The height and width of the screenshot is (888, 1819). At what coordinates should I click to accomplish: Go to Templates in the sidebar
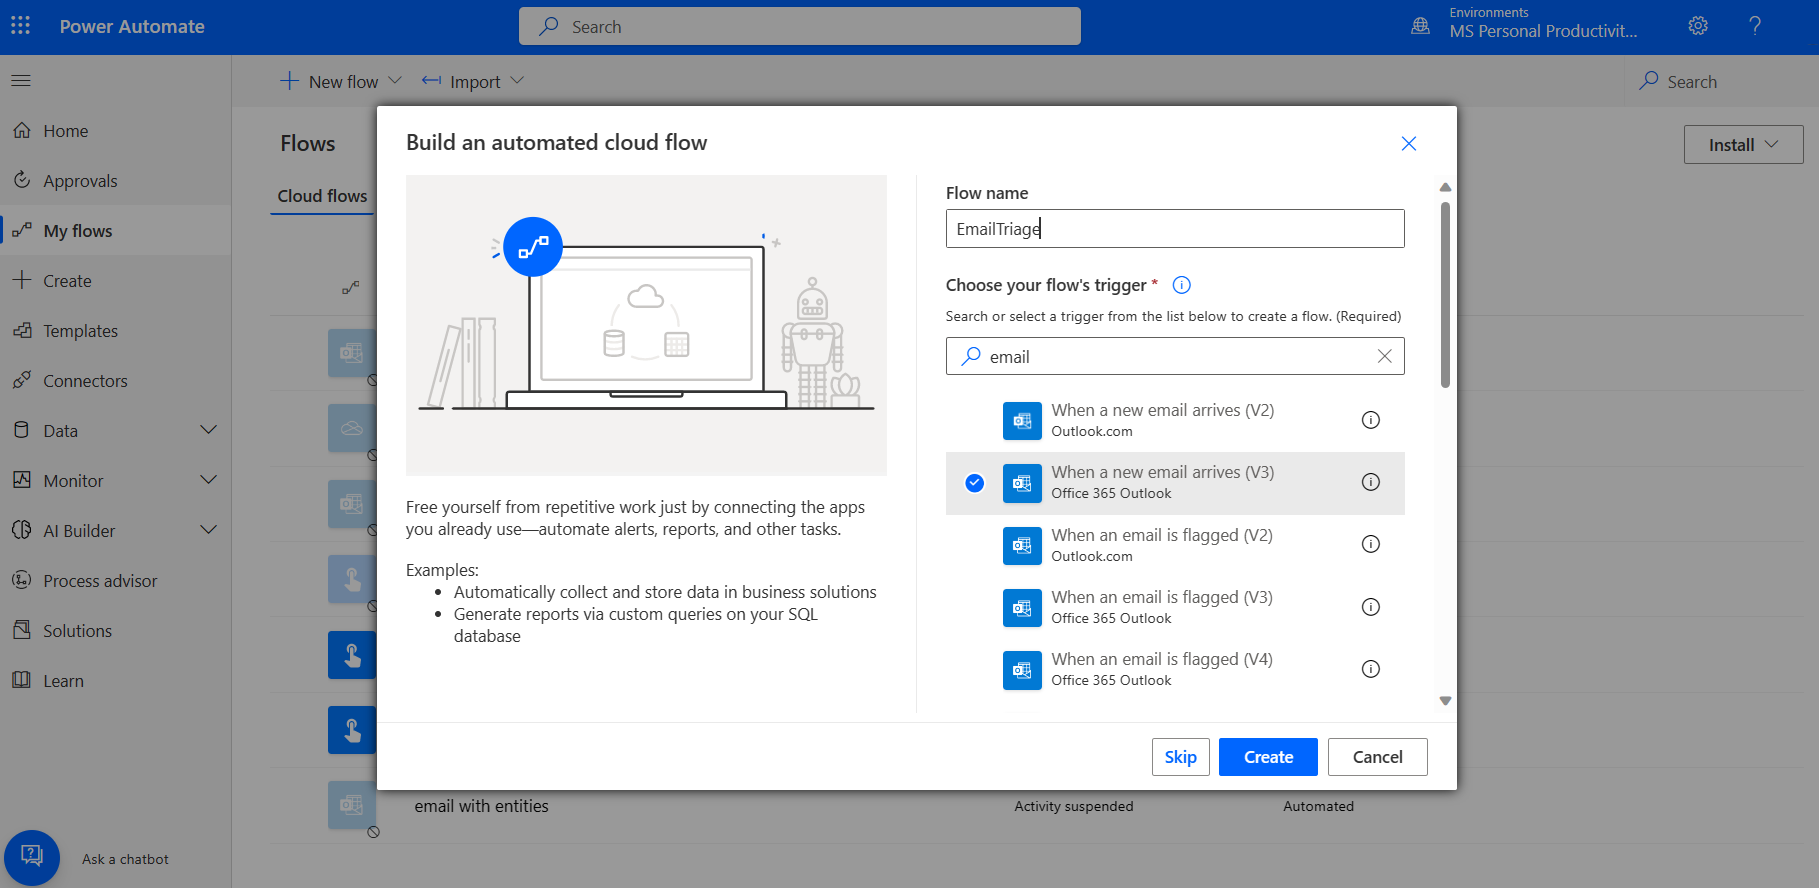coord(80,331)
